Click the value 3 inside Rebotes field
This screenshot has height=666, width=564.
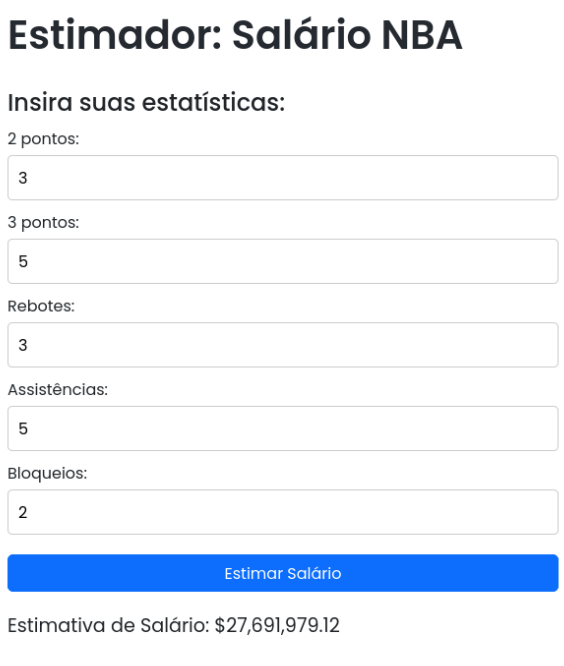(x=23, y=345)
